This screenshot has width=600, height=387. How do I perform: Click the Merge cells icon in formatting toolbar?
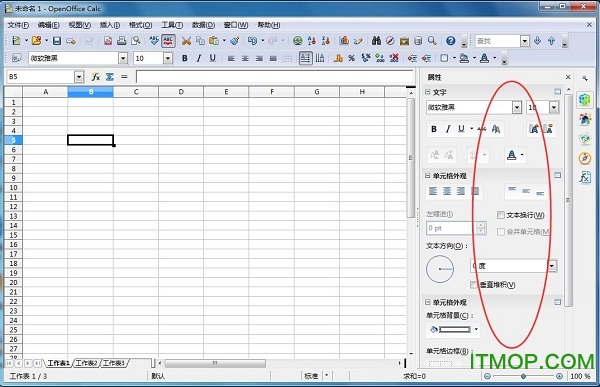(287, 58)
